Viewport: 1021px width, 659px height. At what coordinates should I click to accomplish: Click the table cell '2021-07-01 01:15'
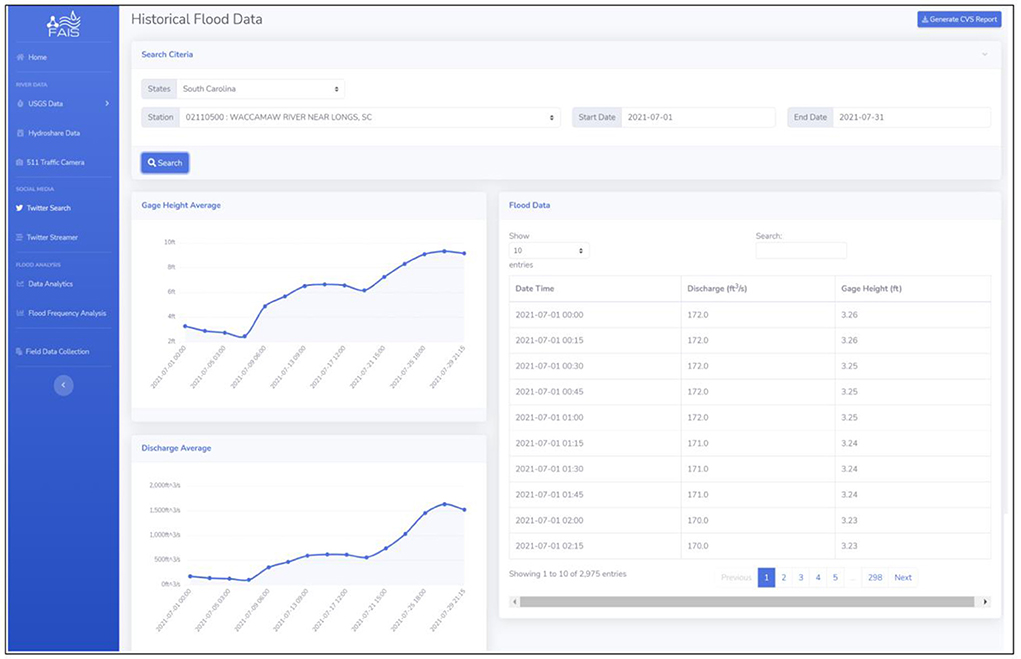[x=594, y=443]
